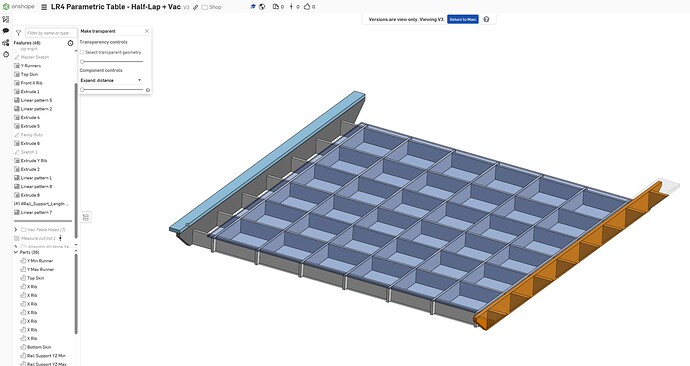This screenshot has width=690, height=366.
Task: Click the Return to Main button
Action: (x=462, y=19)
